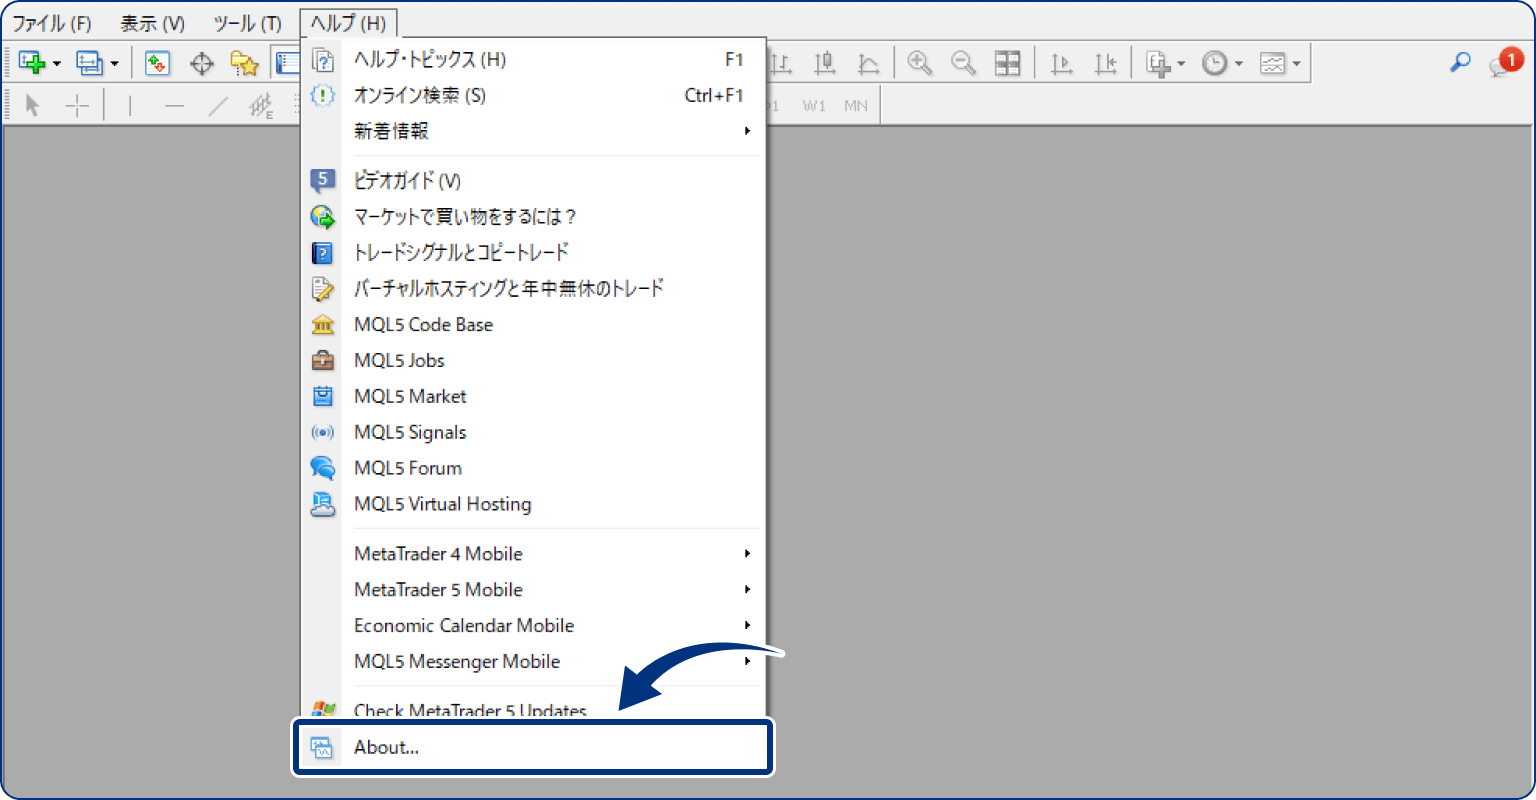This screenshot has height=800, width=1536.
Task: Click the Periods clock icon
Action: [x=1214, y=64]
